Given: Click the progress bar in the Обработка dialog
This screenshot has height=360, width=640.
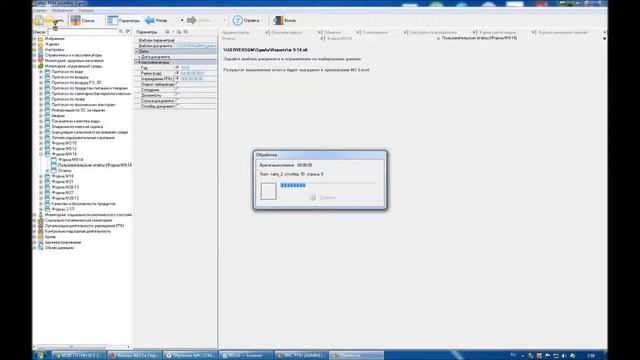Looking at the screenshot, I should coord(328,185).
